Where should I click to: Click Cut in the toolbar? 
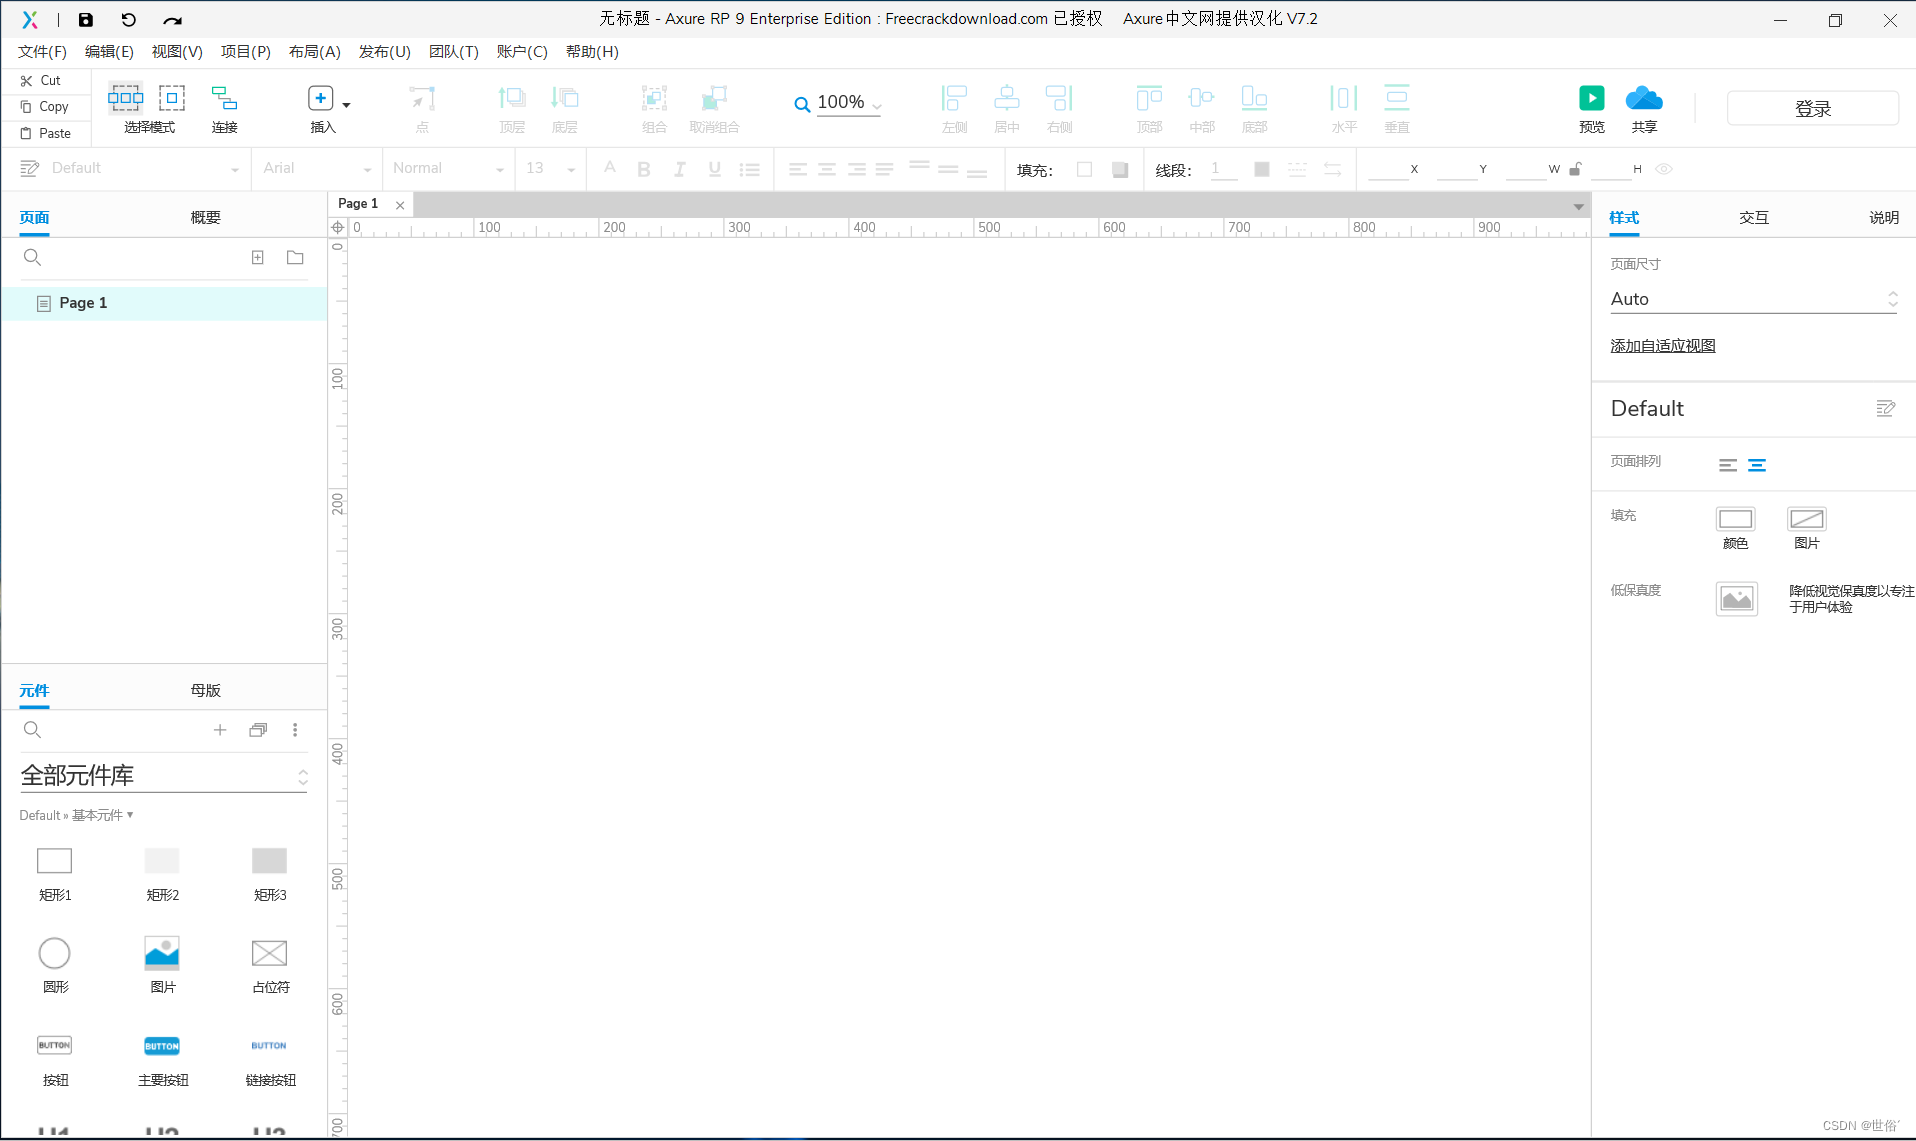click(x=41, y=80)
